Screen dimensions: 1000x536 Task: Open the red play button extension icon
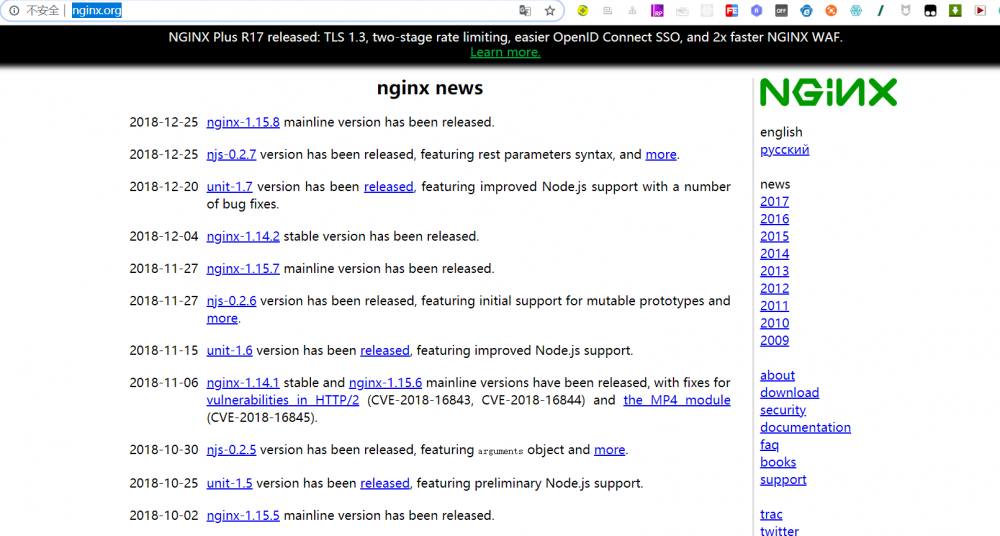[980, 10]
